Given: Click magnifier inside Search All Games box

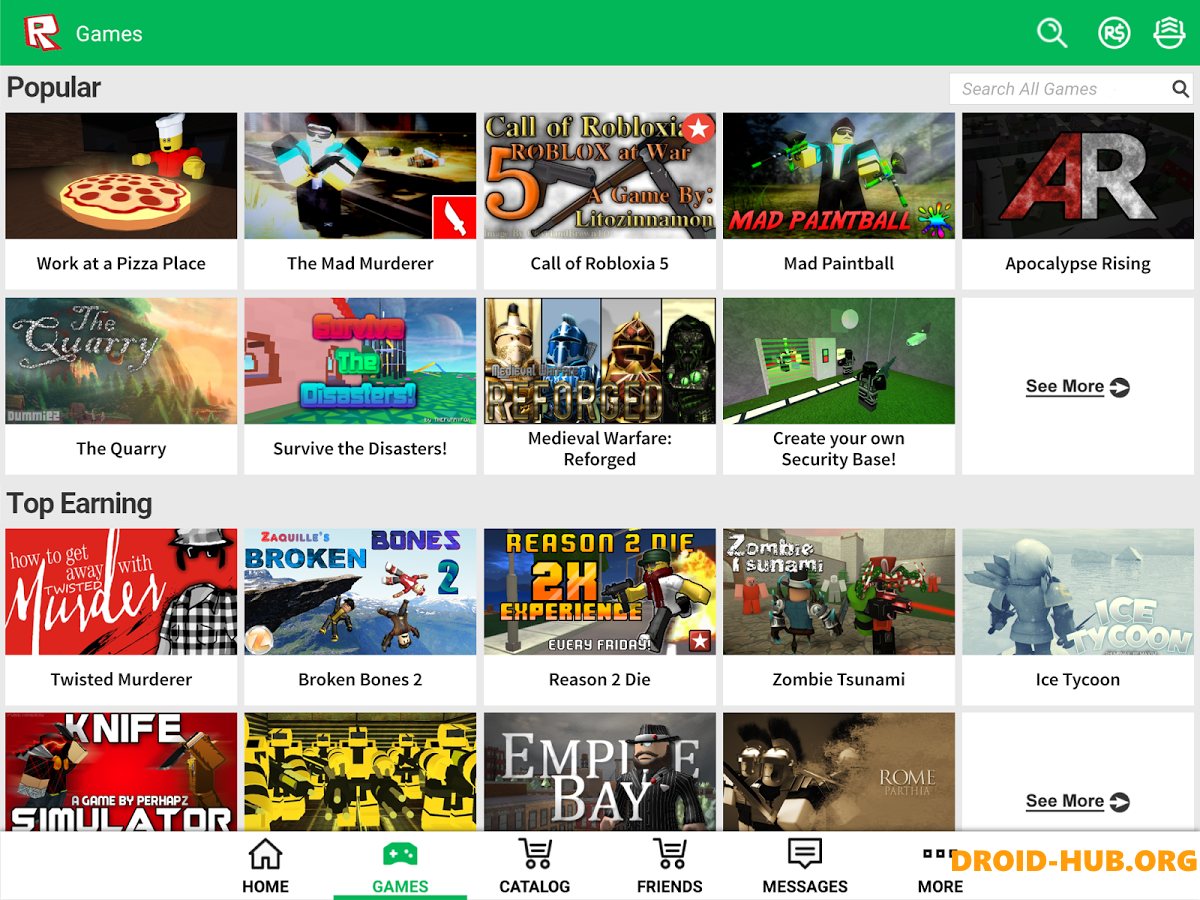Looking at the screenshot, I should (x=1180, y=89).
